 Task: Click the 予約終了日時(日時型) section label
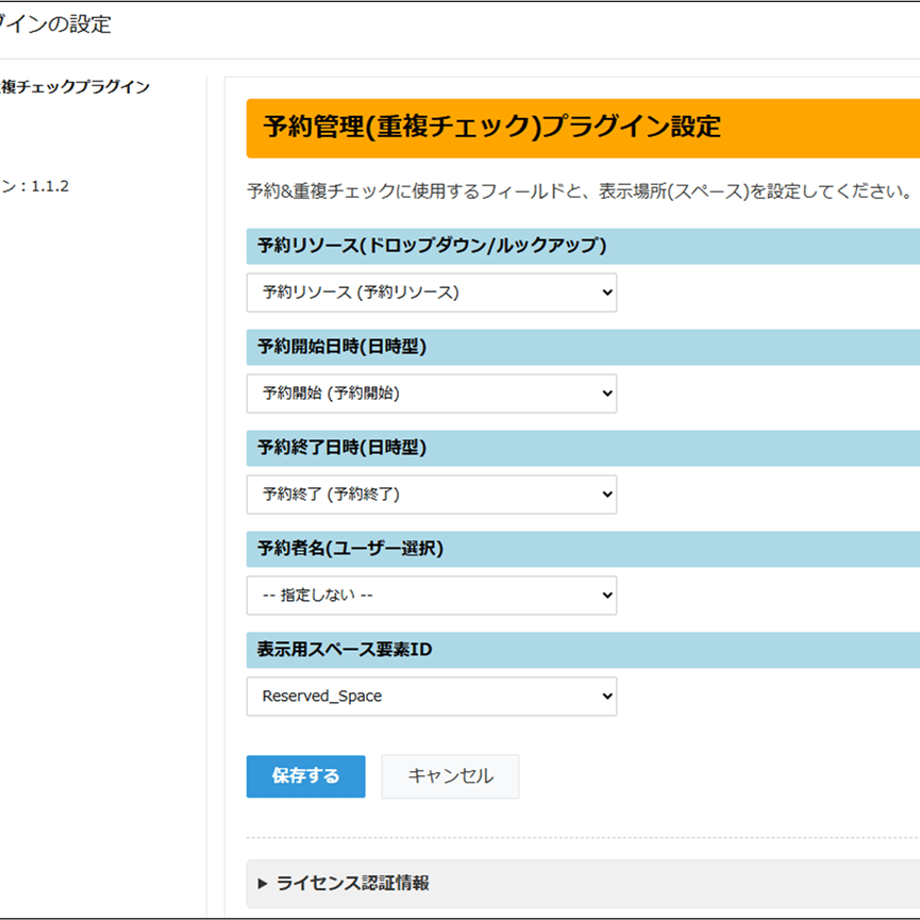tap(341, 447)
